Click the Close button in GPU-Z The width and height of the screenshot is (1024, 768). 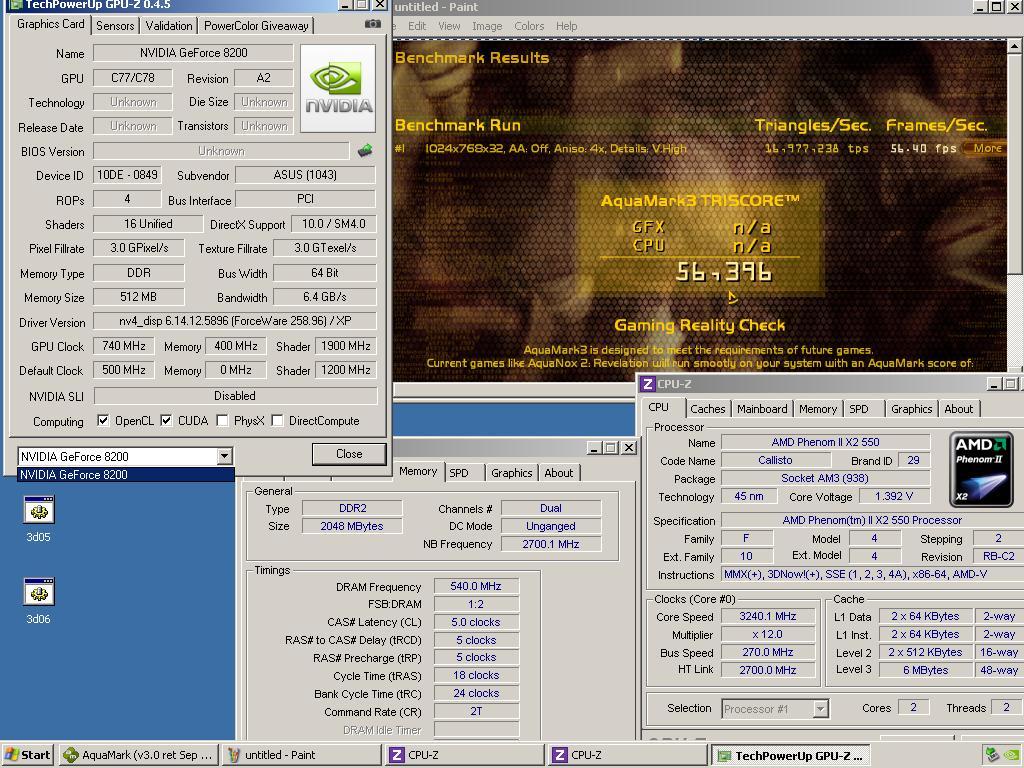point(349,454)
